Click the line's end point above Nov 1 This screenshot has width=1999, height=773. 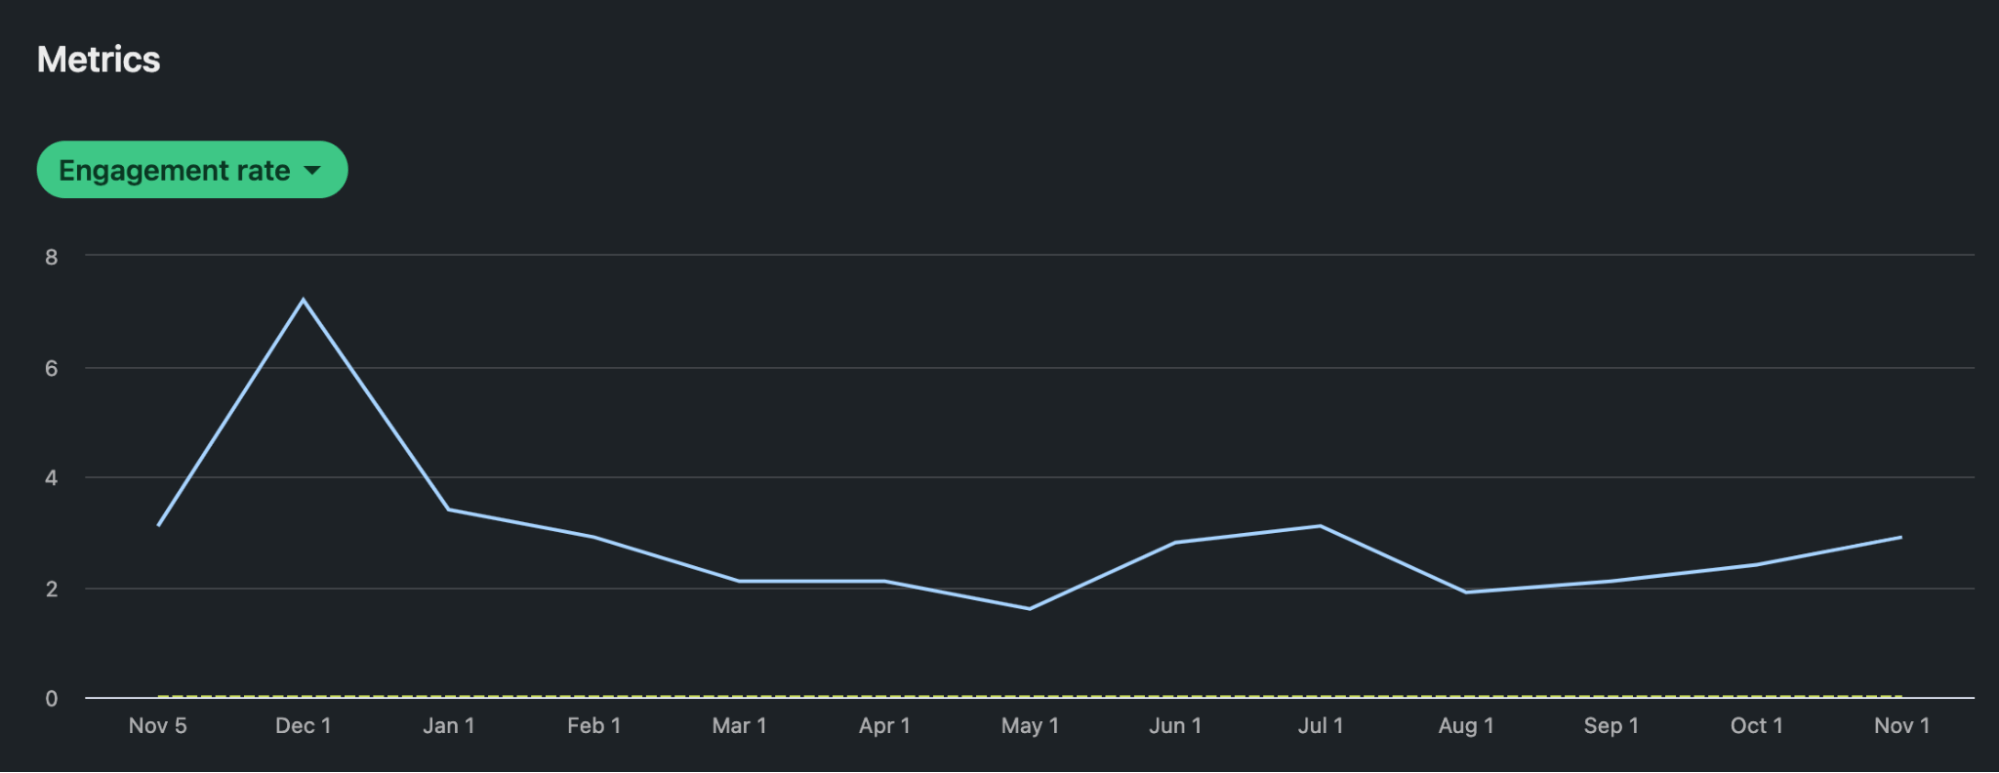[x=1900, y=537]
